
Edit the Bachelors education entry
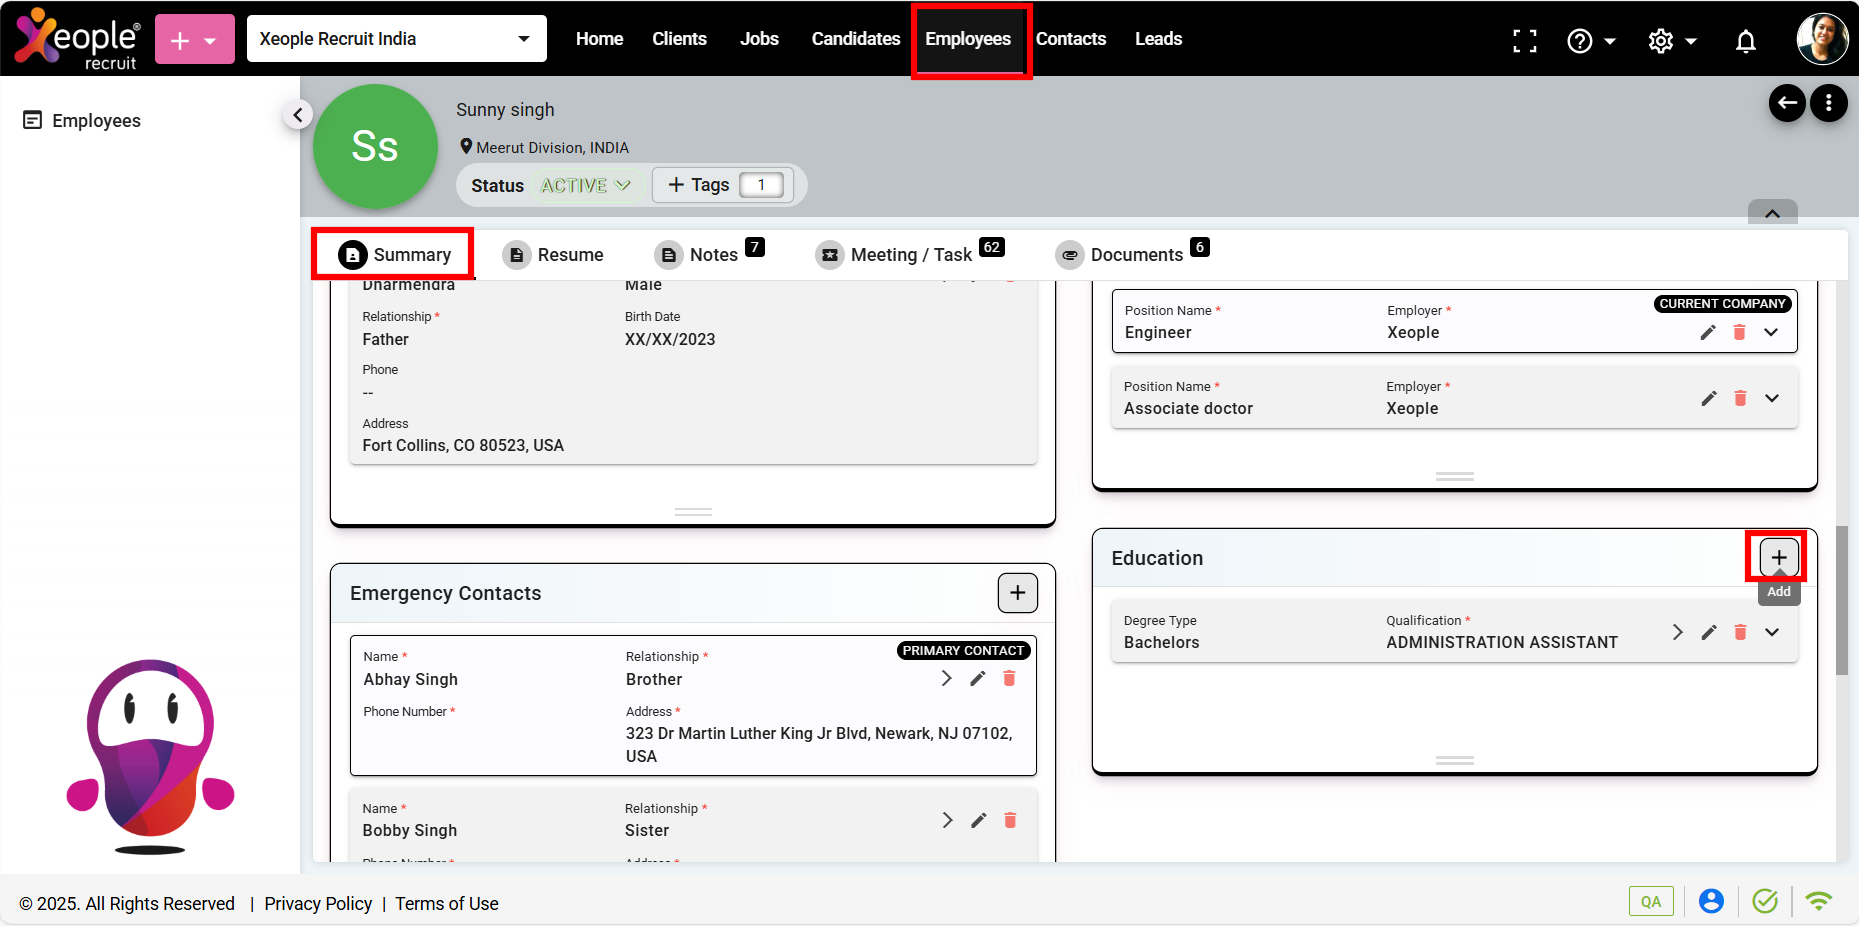1709,632
